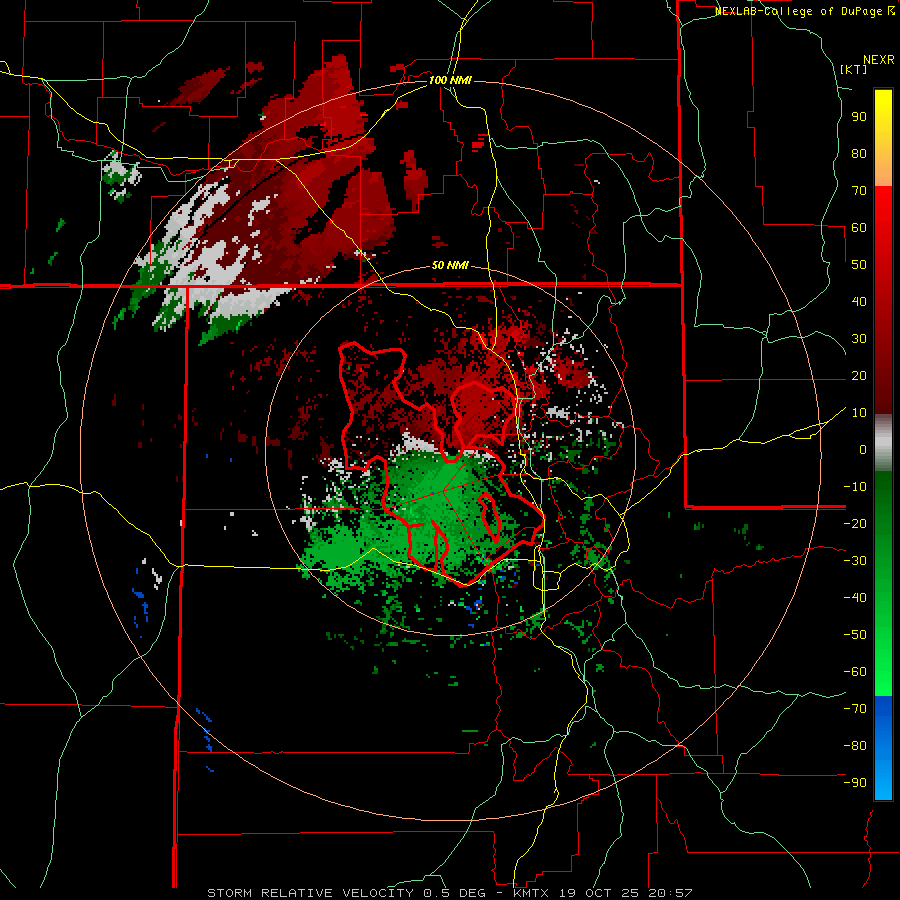This screenshot has height=900, width=900.
Task: Click the -80 value on the velocity scale
Action: [x=855, y=746]
